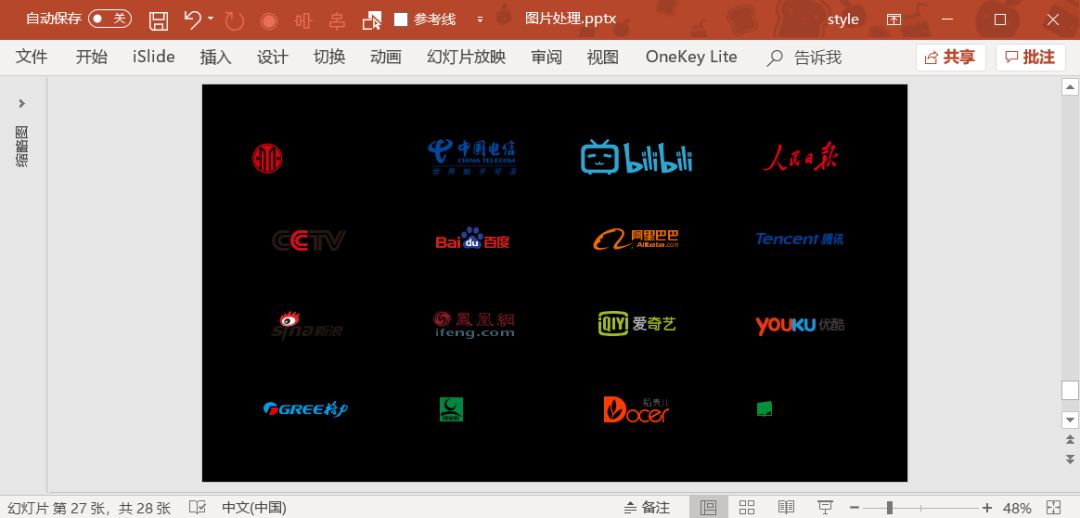Screen dimensions: 1080x518
Task: Select the sina 新浪 logo
Action: pos(307,325)
